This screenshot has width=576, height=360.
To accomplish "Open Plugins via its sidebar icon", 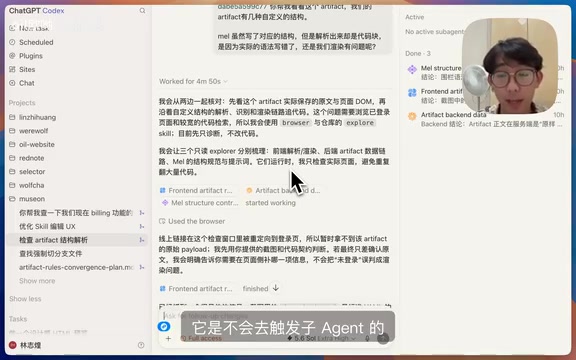I will click(x=12, y=56).
